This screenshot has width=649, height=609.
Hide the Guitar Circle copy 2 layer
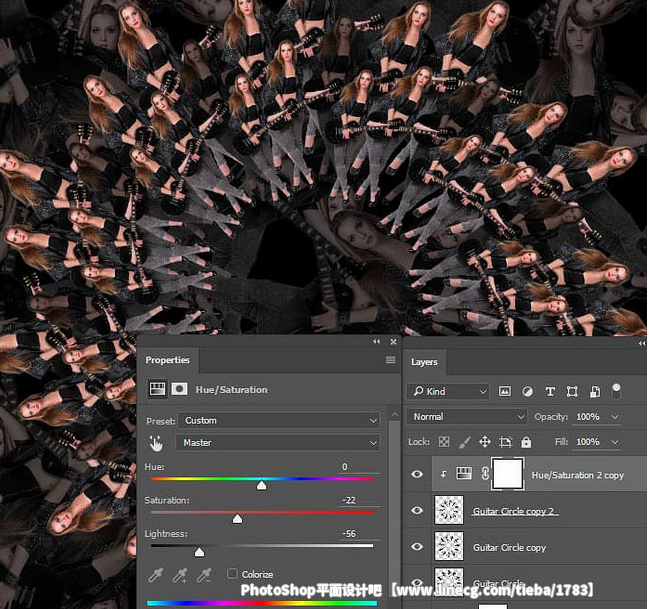(417, 510)
